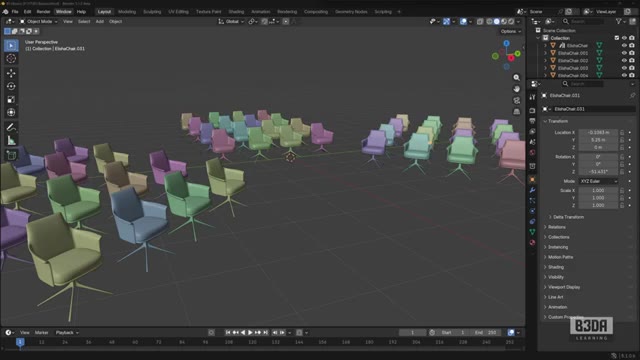Viewport: 640px width, 360px height.
Task: Select the Cursor tool in the toolbar
Action: tap(11, 58)
